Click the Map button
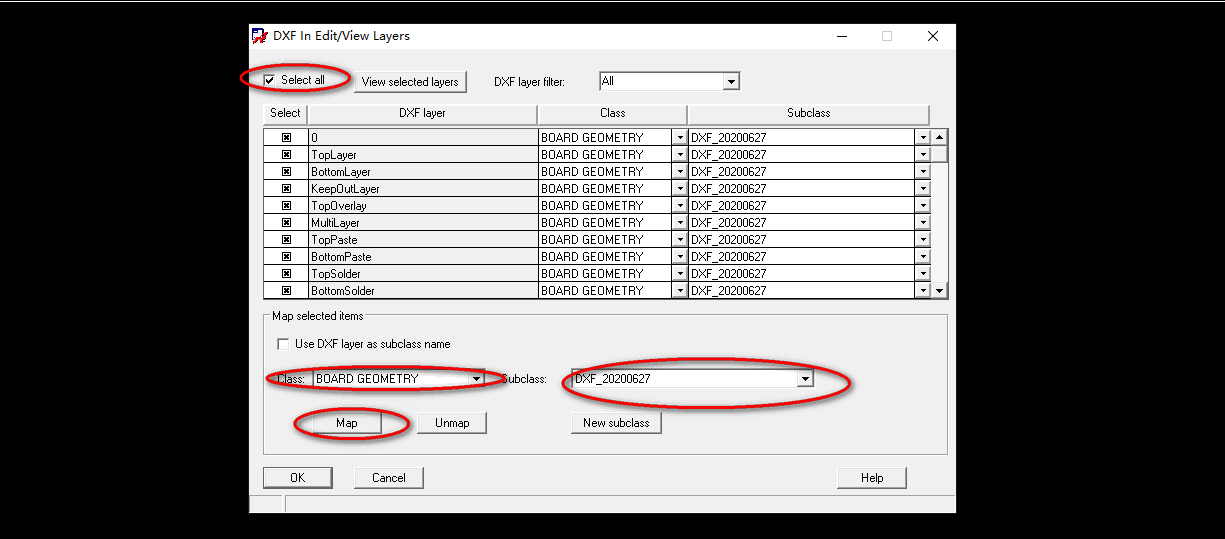 point(347,423)
